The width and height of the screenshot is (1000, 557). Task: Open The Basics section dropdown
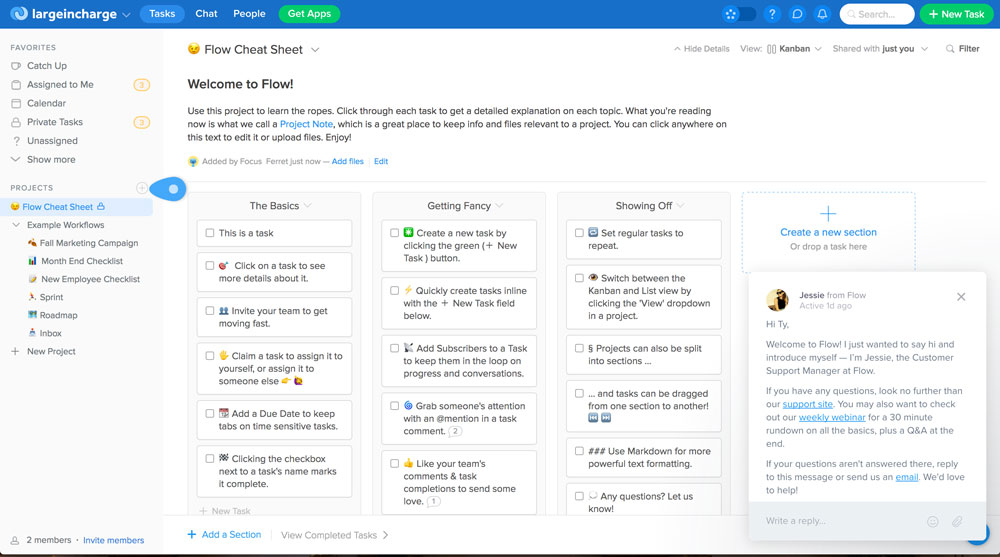pos(308,206)
